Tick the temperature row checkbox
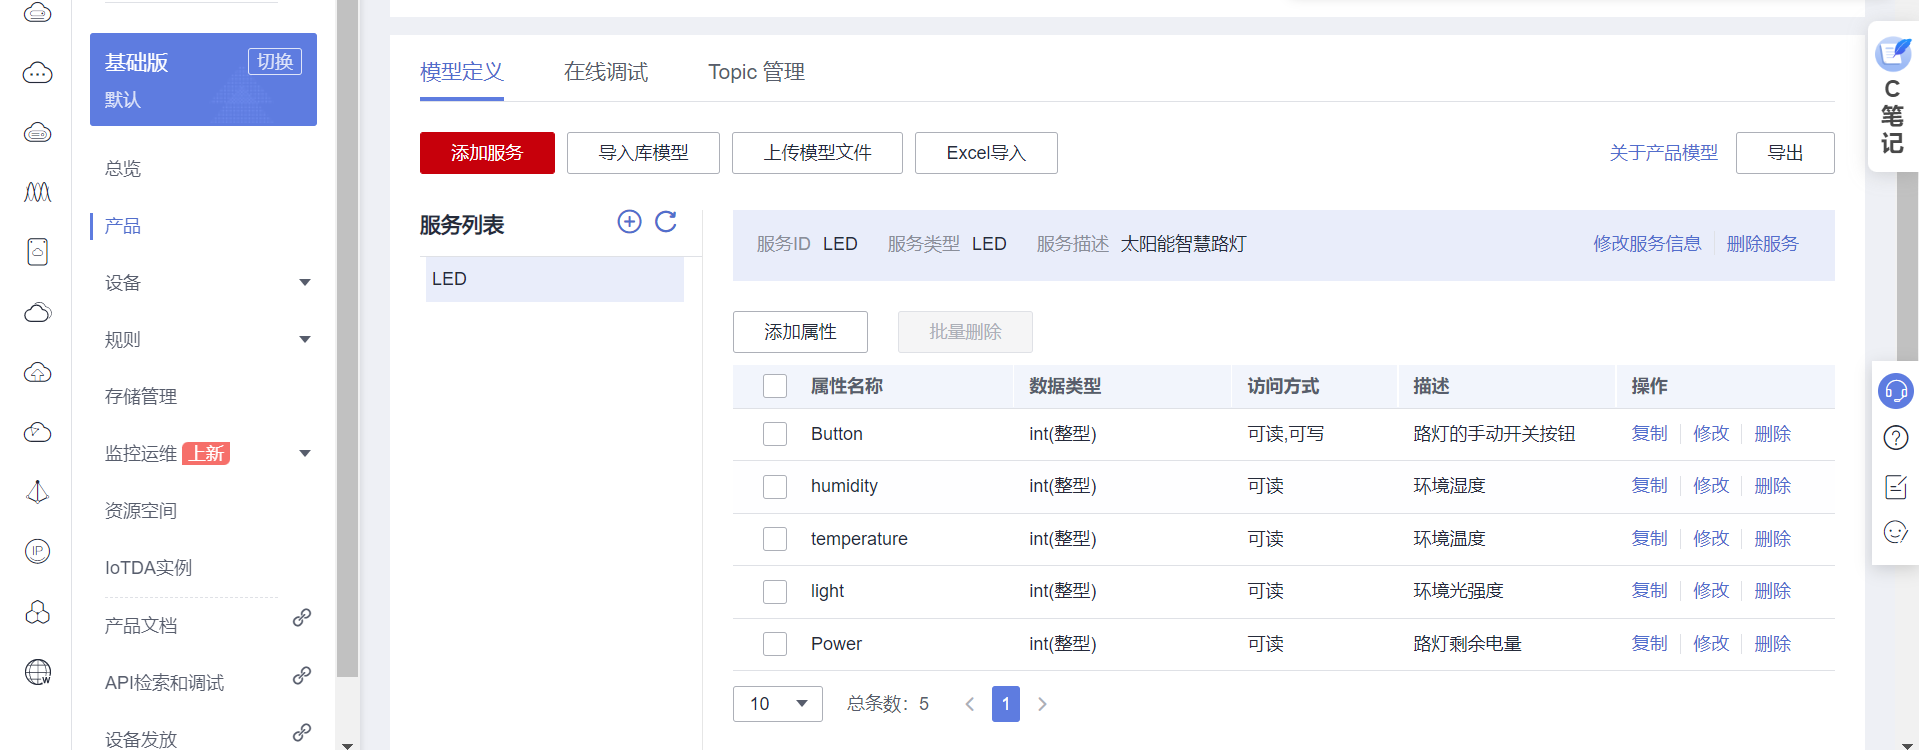The image size is (1919, 750). [775, 539]
